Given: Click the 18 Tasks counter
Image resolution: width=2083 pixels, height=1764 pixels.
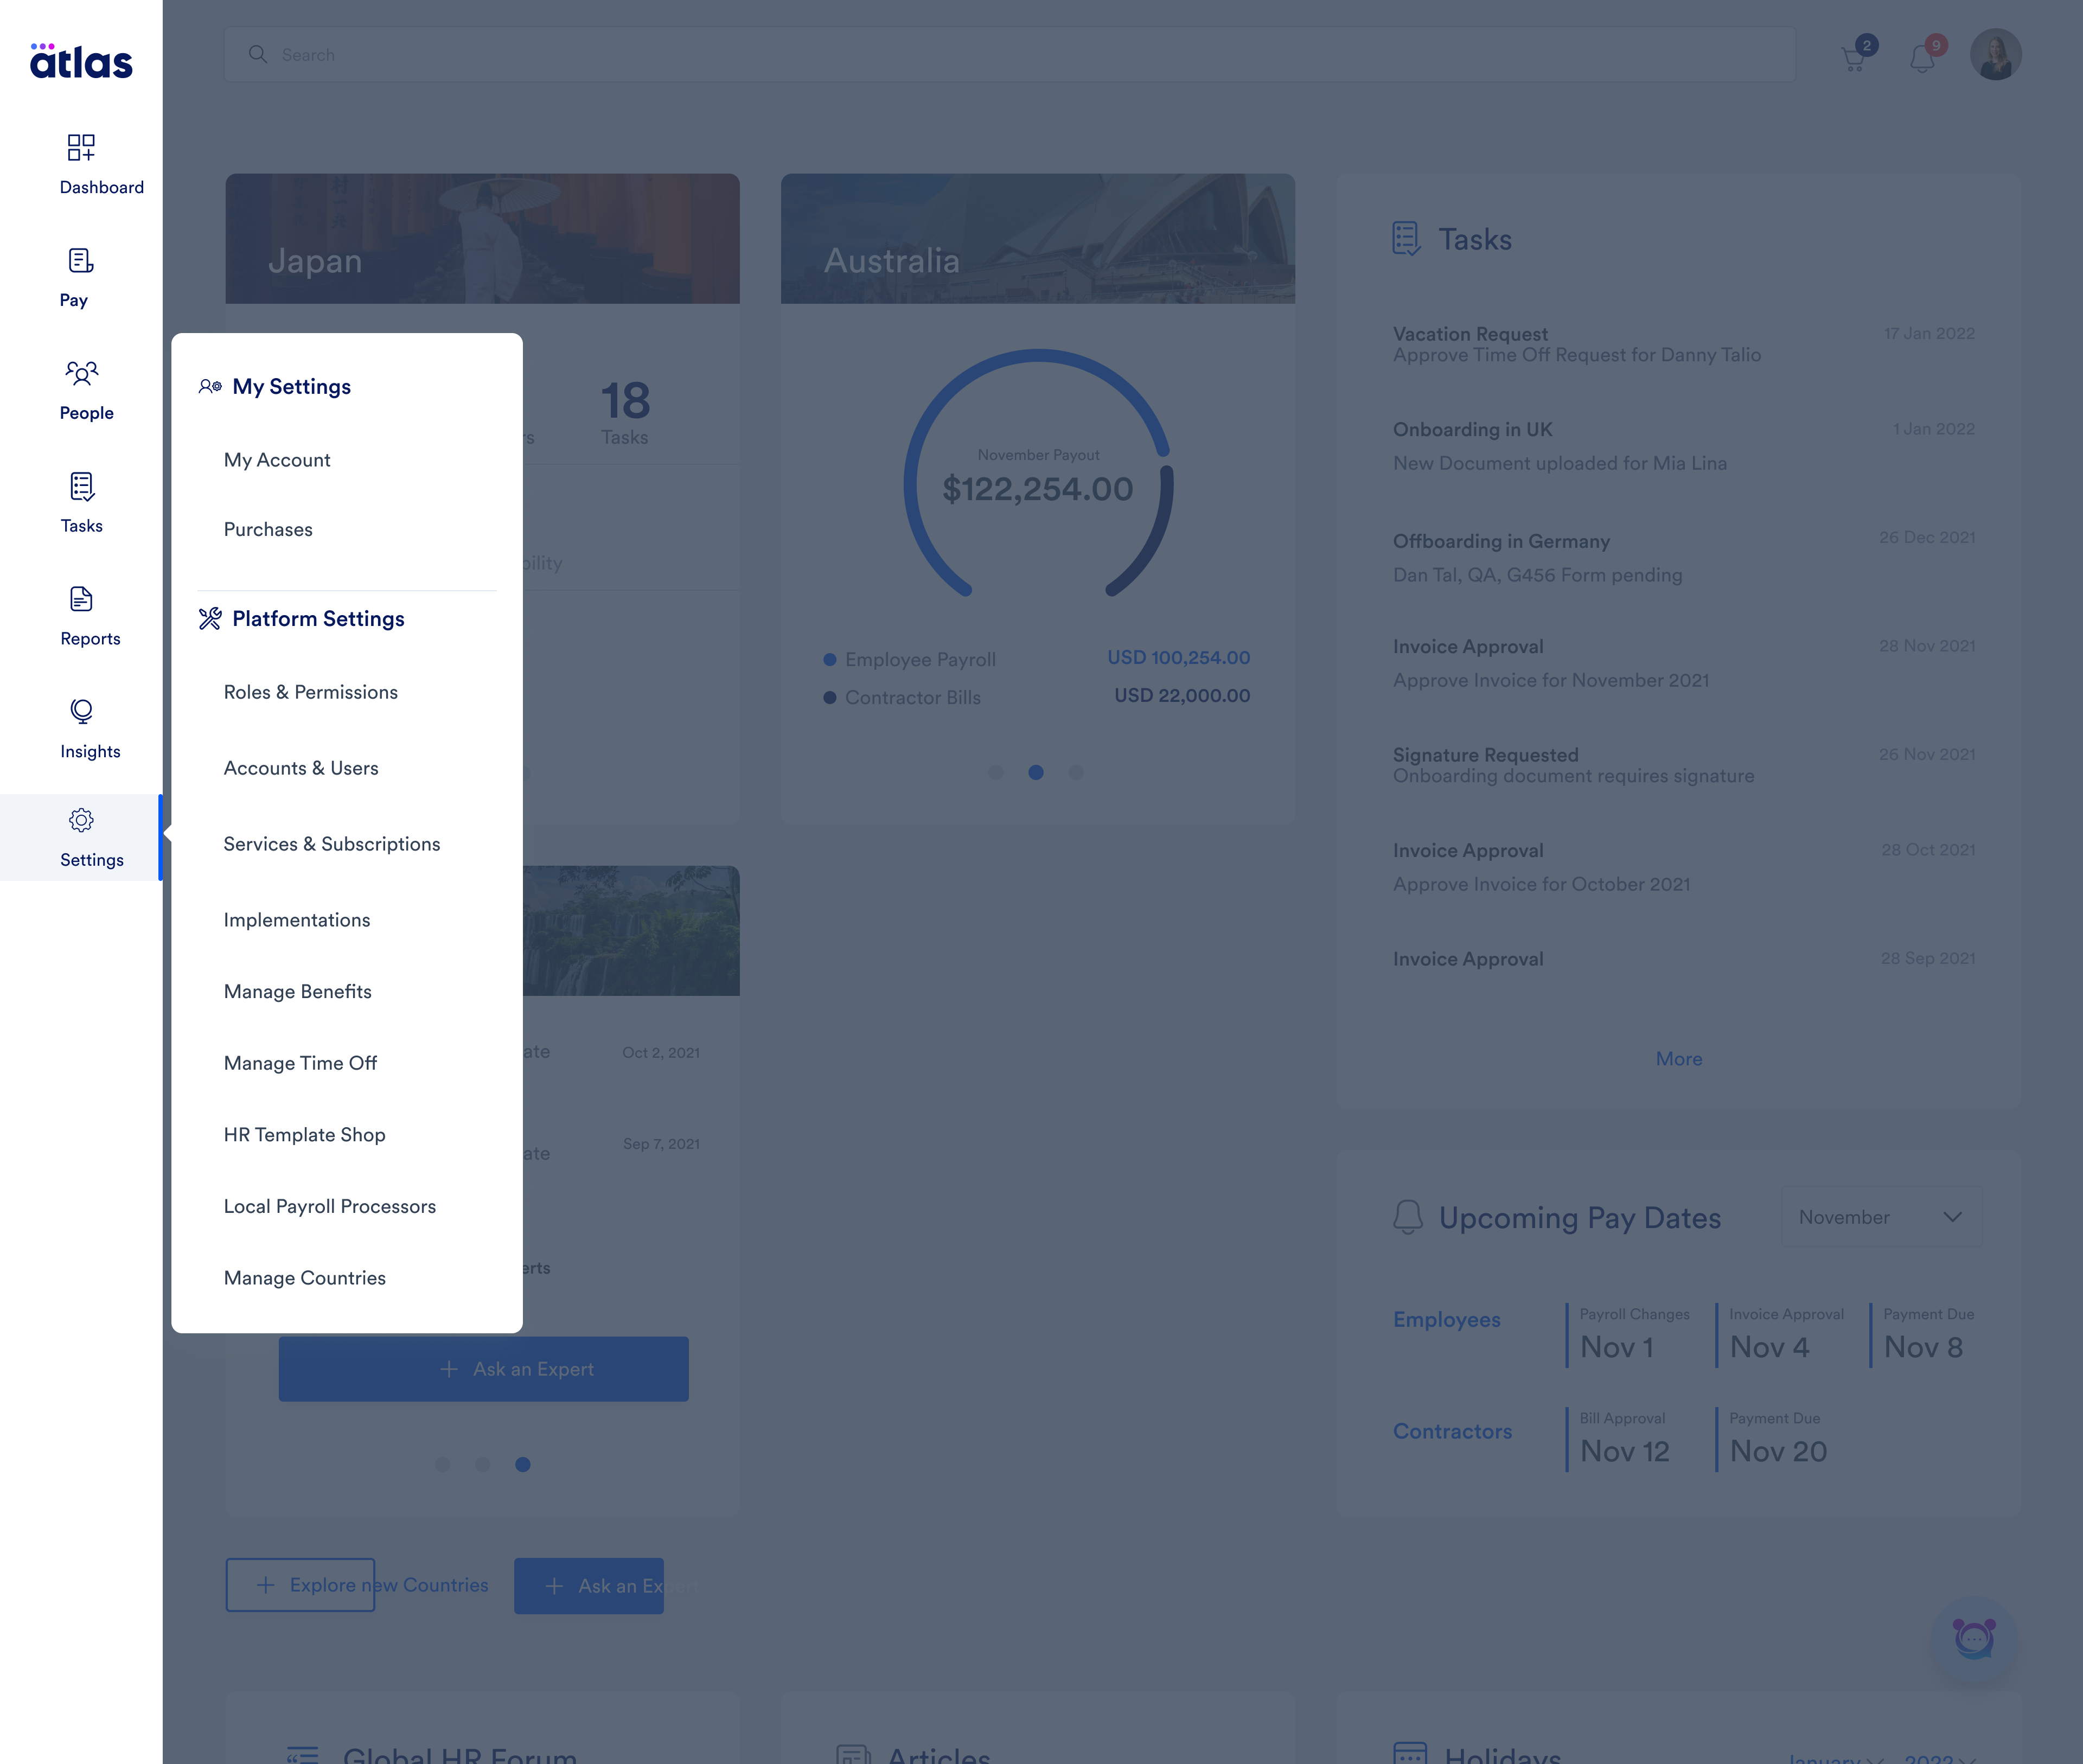Looking at the screenshot, I should click(x=625, y=412).
